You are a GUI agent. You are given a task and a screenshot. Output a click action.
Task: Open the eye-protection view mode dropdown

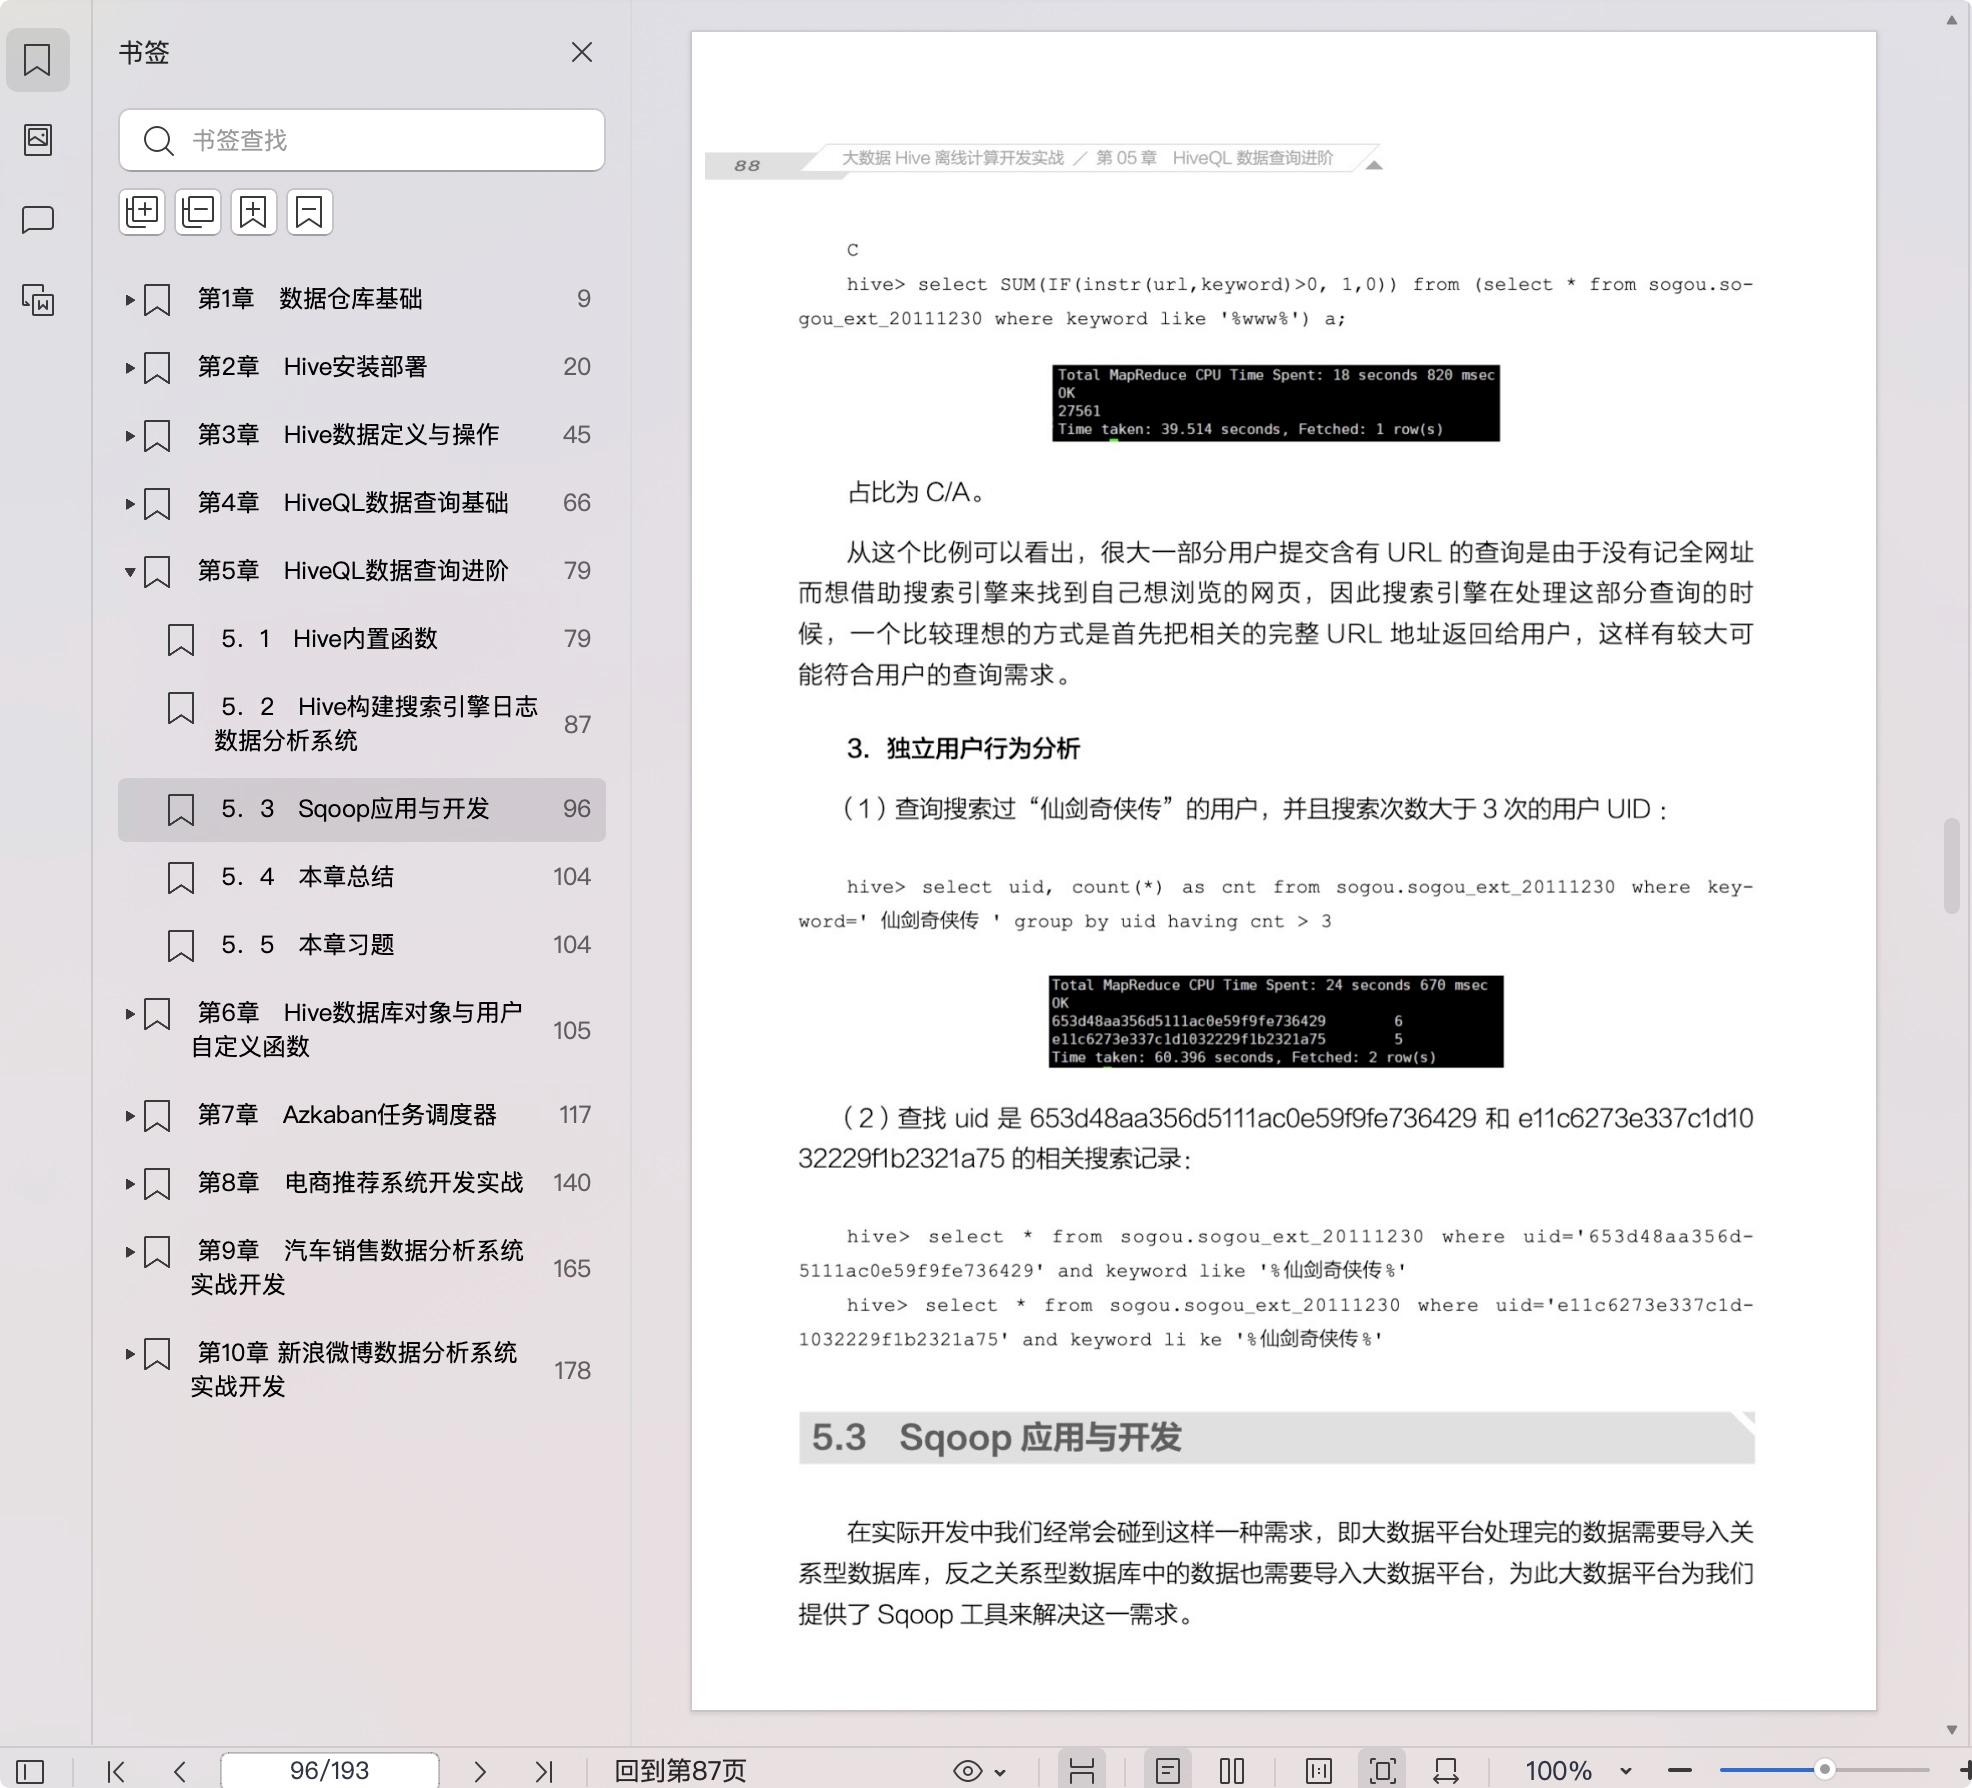(x=979, y=1771)
